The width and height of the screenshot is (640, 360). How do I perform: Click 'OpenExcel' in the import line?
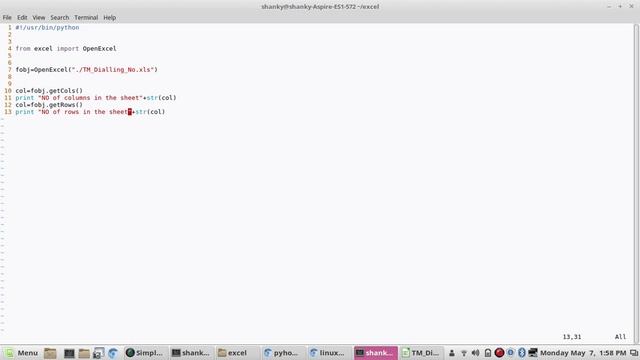[99, 49]
